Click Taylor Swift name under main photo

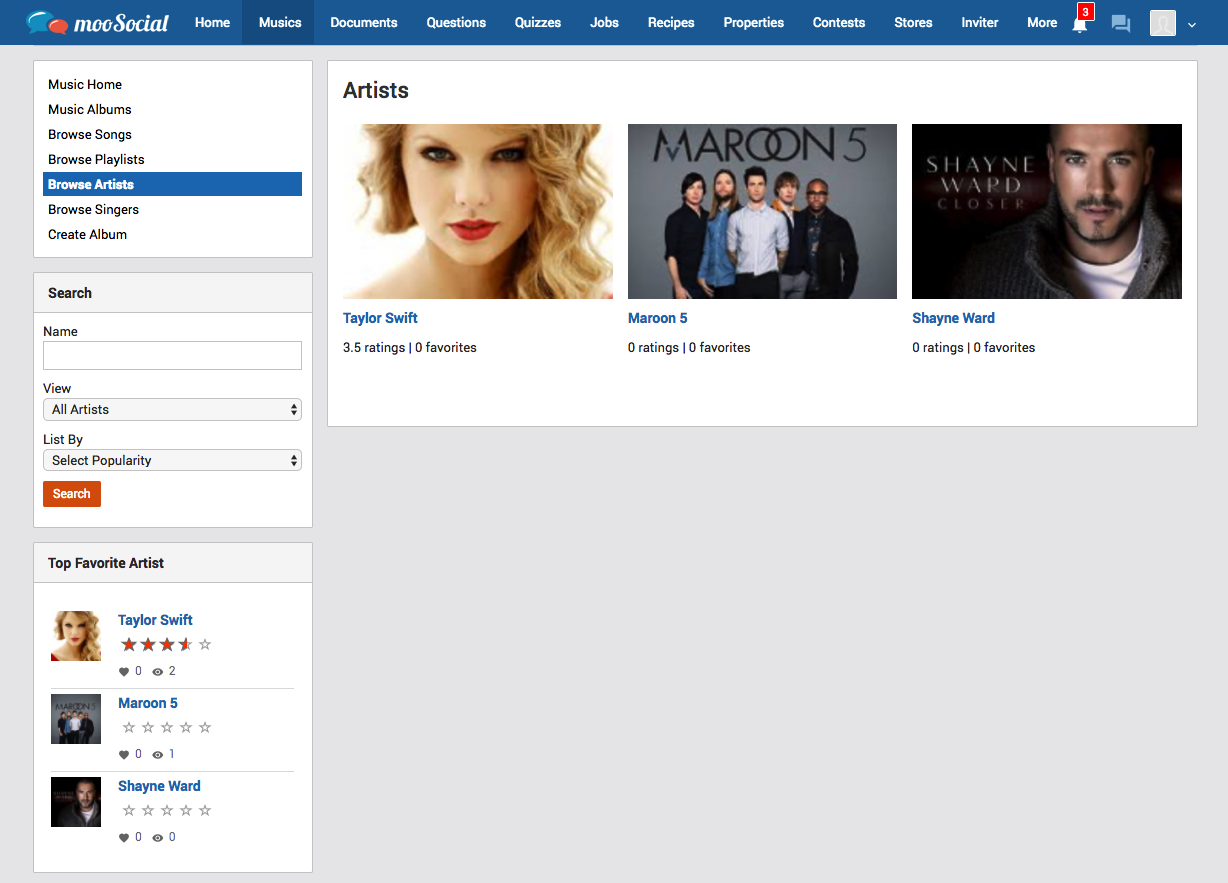(380, 318)
